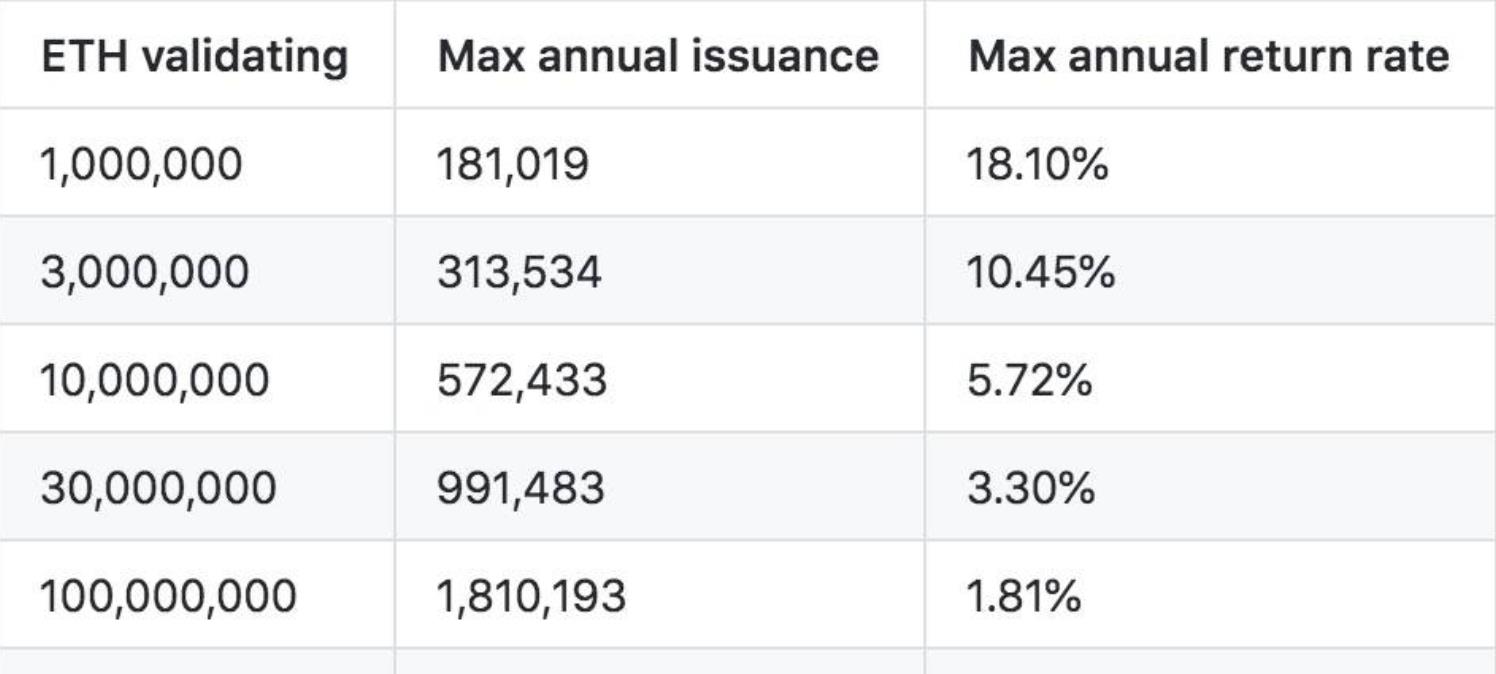This screenshot has height=674, width=1496.
Task: Select the 1,000,000 ETH validating cell
Action: point(141,164)
